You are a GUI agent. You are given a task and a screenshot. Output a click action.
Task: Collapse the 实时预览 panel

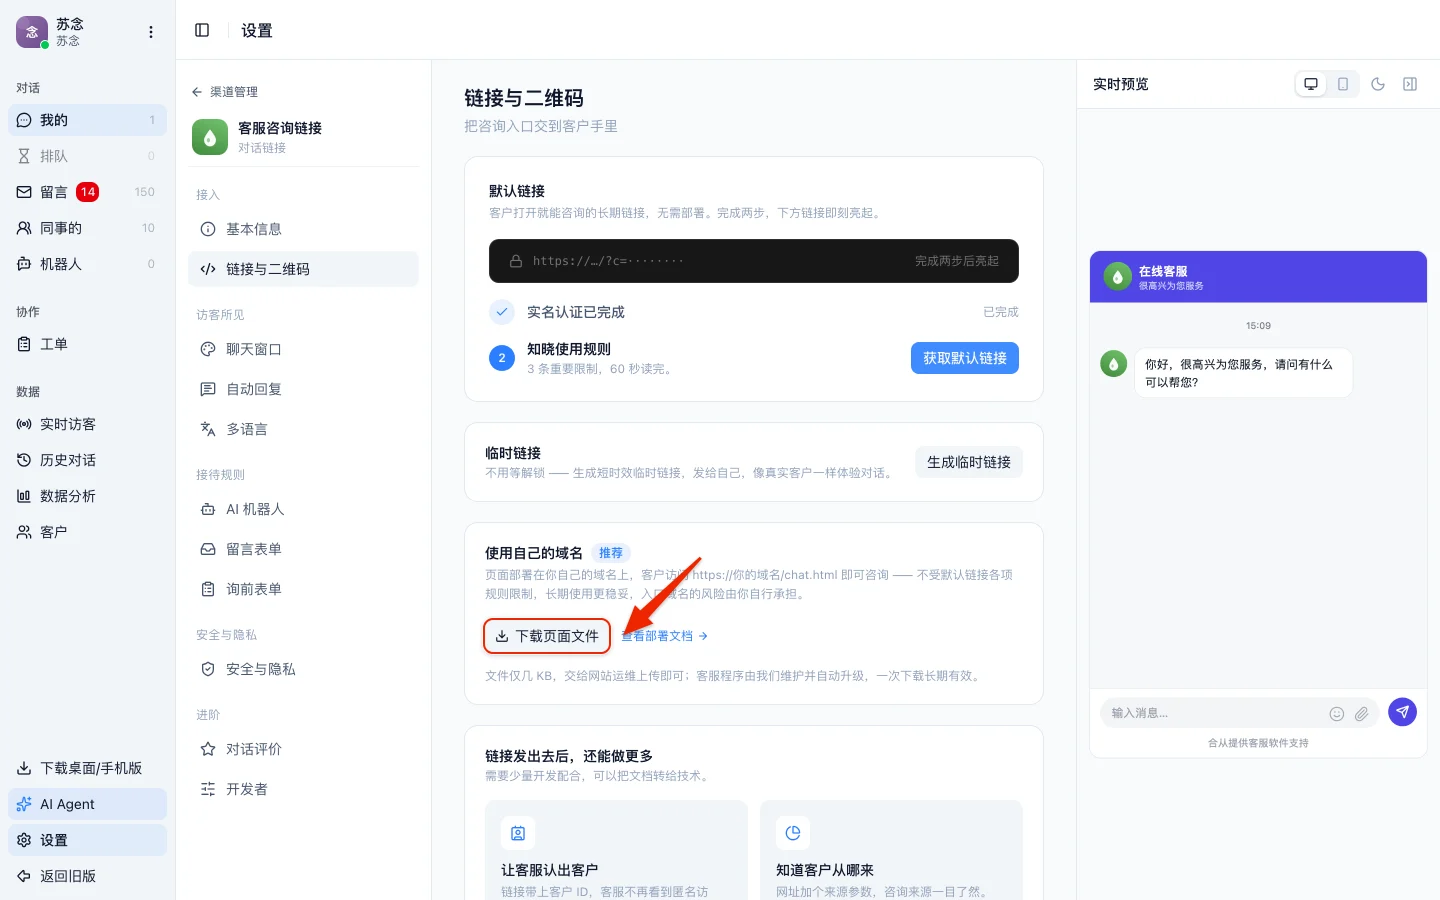[x=1410, y=84]
